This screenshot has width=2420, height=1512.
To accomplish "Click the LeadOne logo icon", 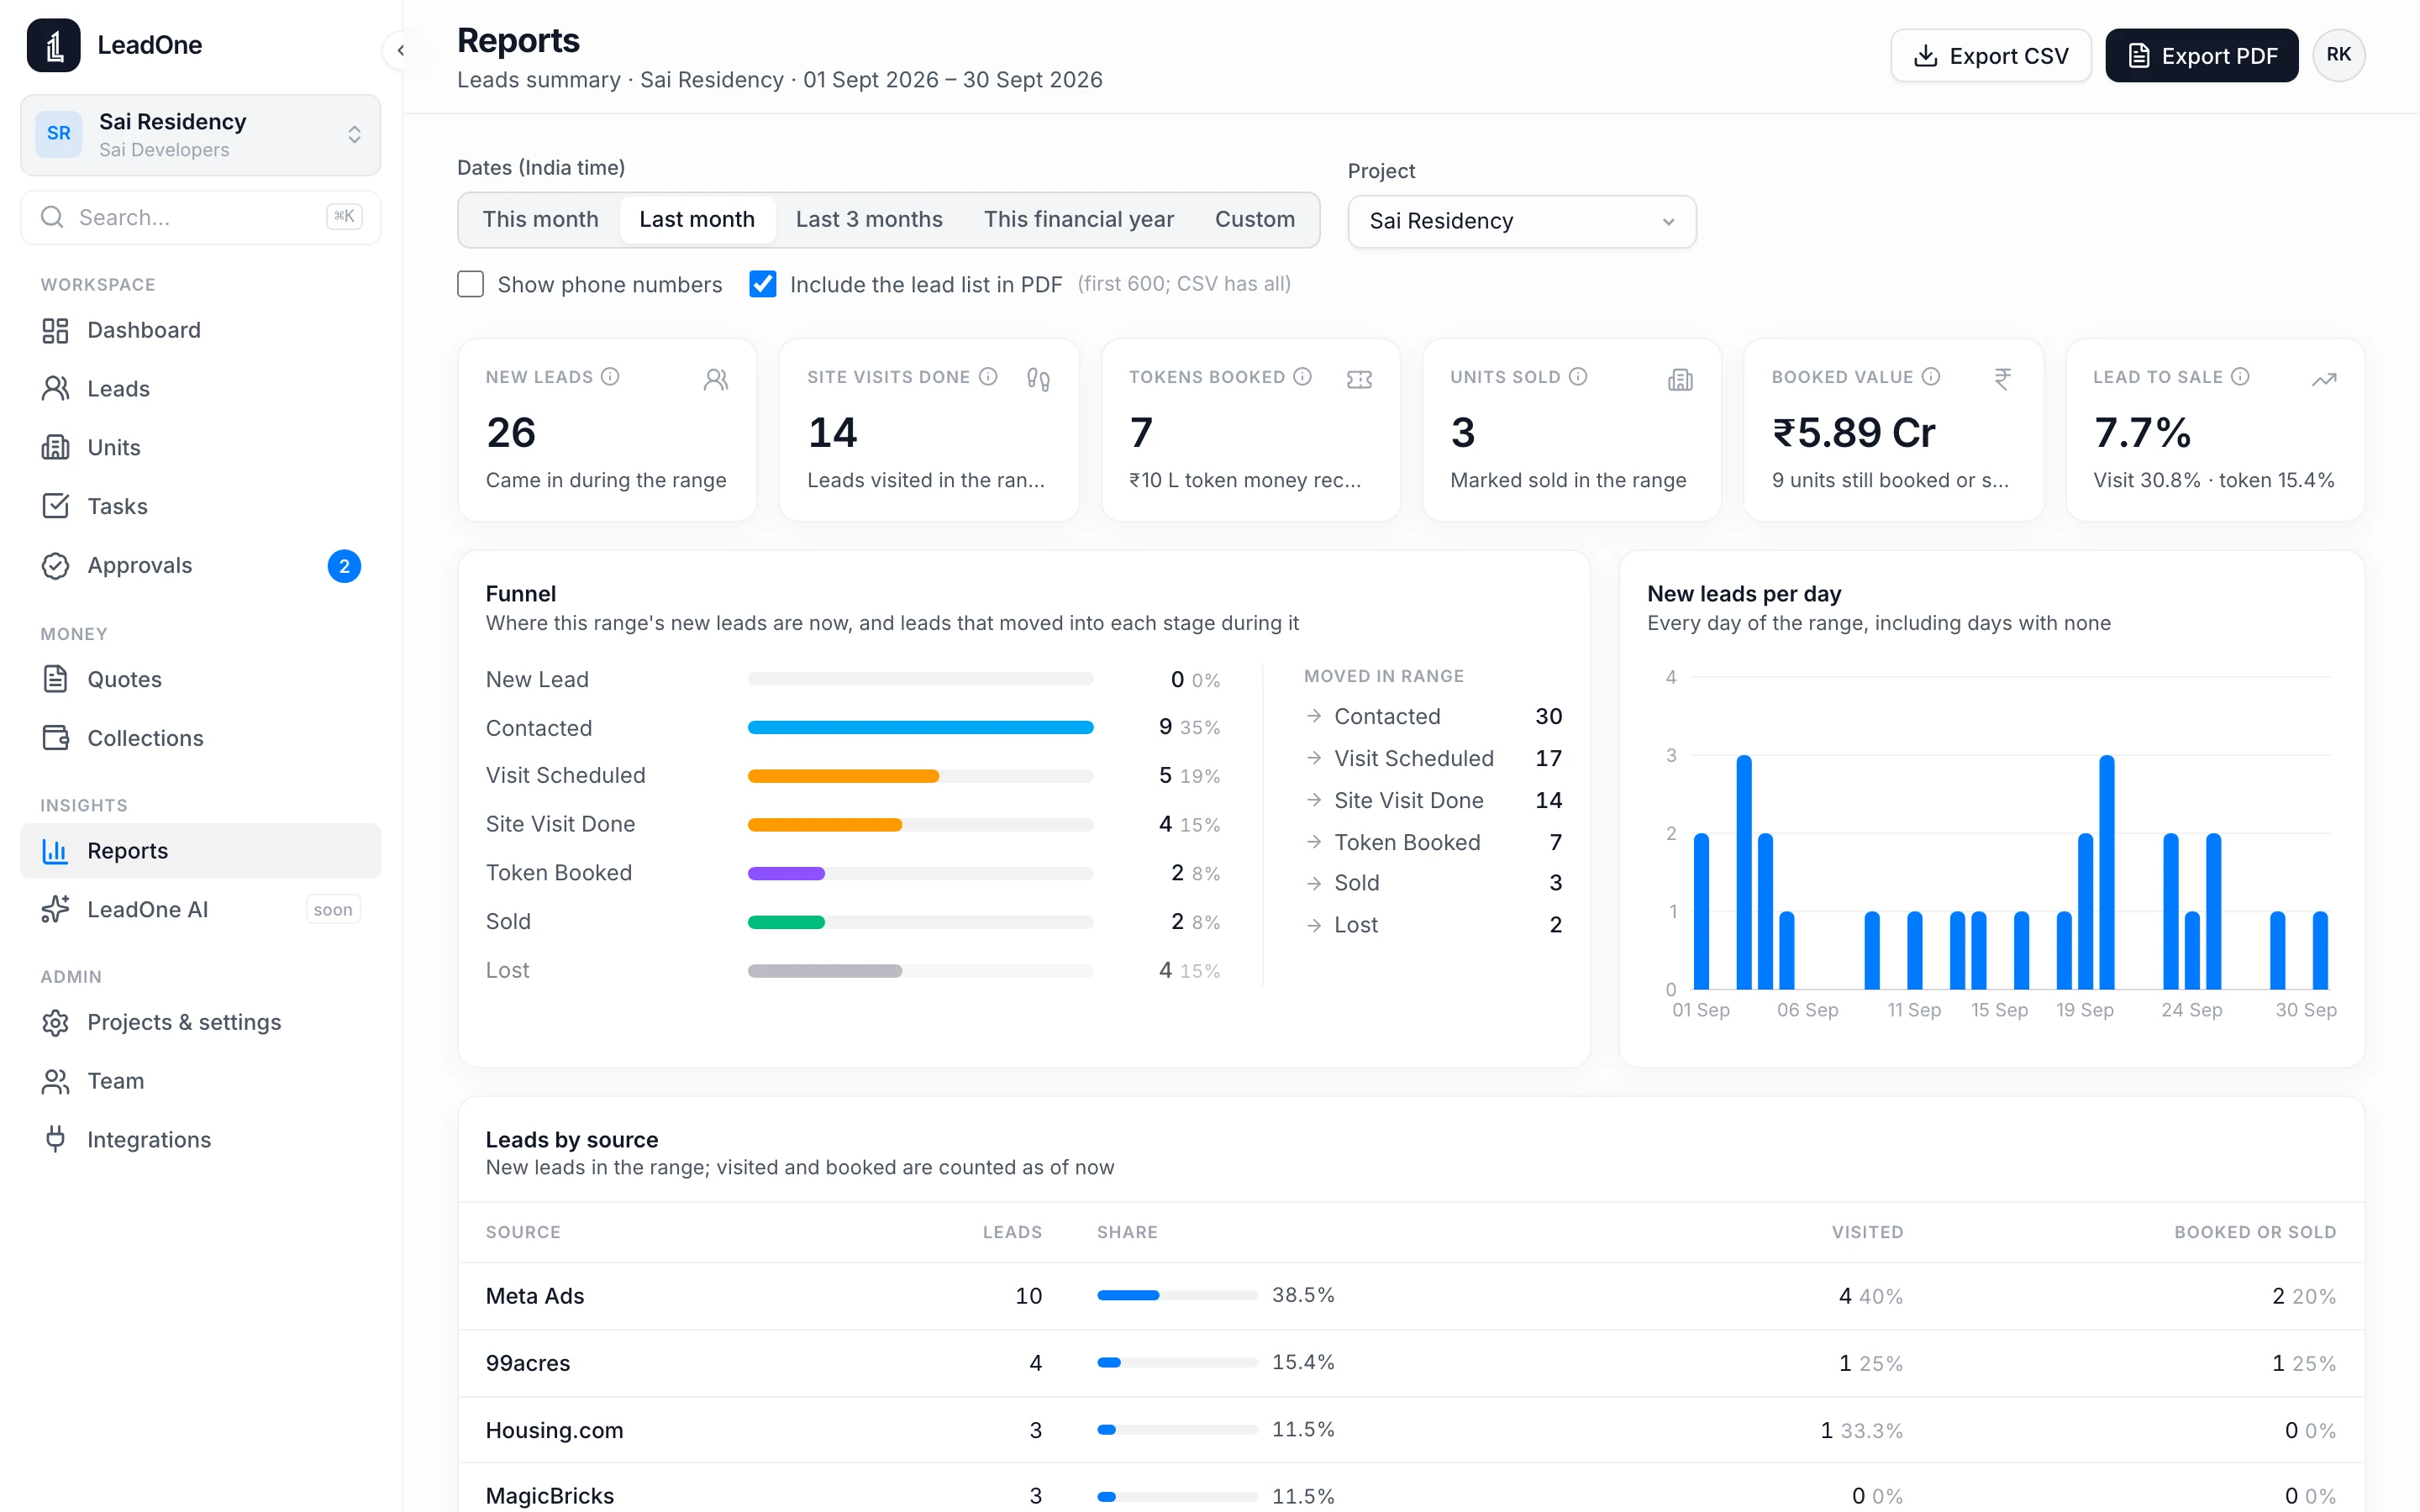I will pos(54,45).
